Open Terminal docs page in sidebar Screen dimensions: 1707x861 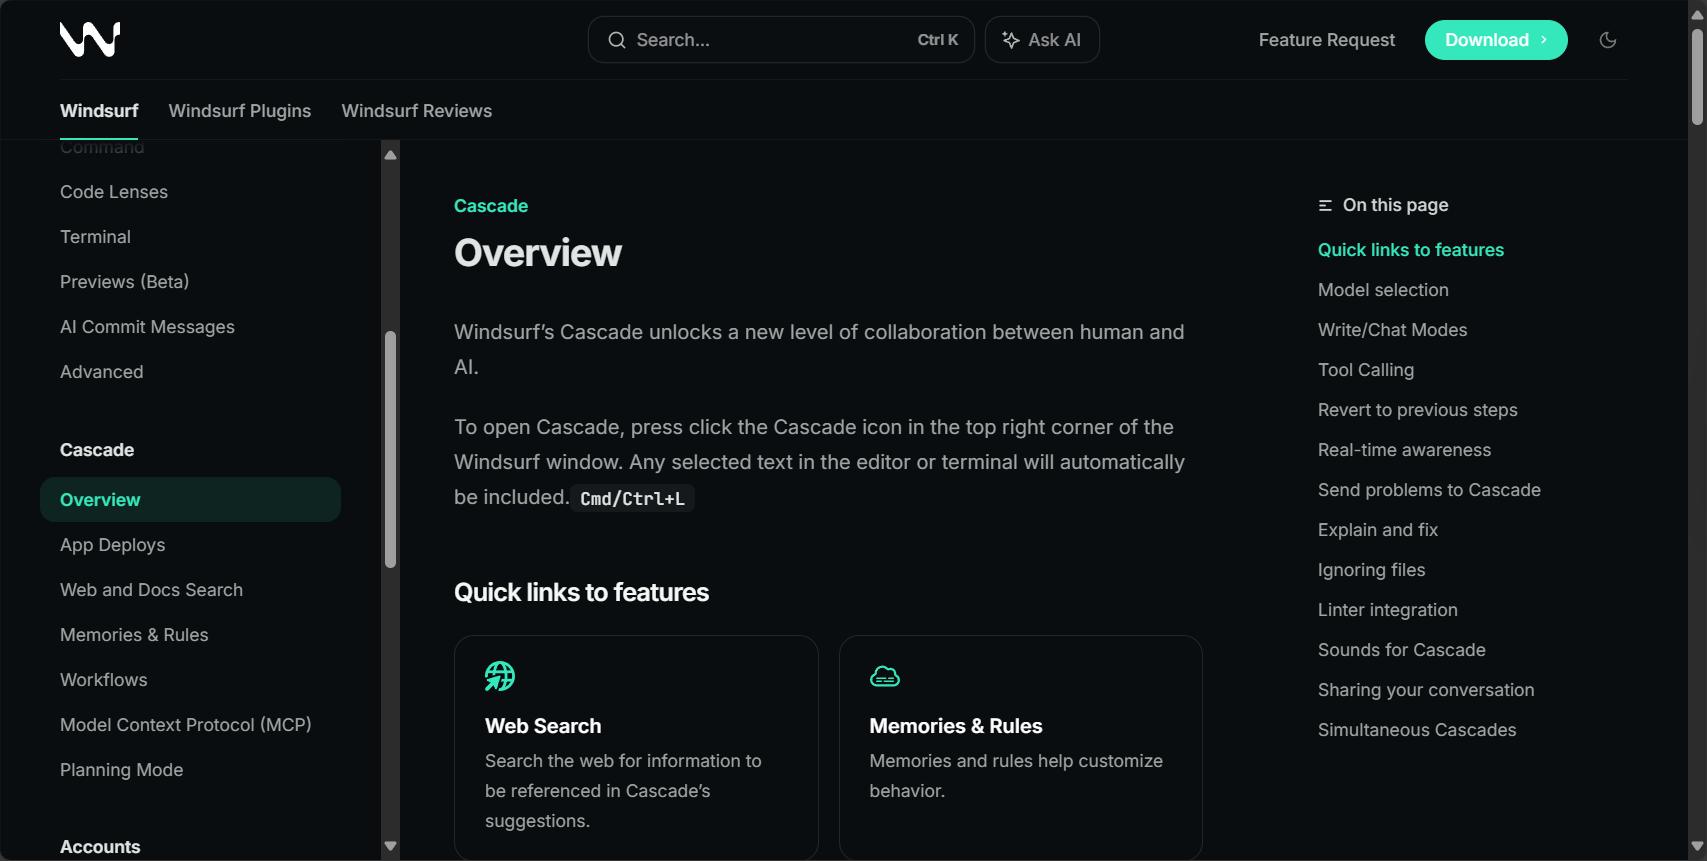pos(95,237)
